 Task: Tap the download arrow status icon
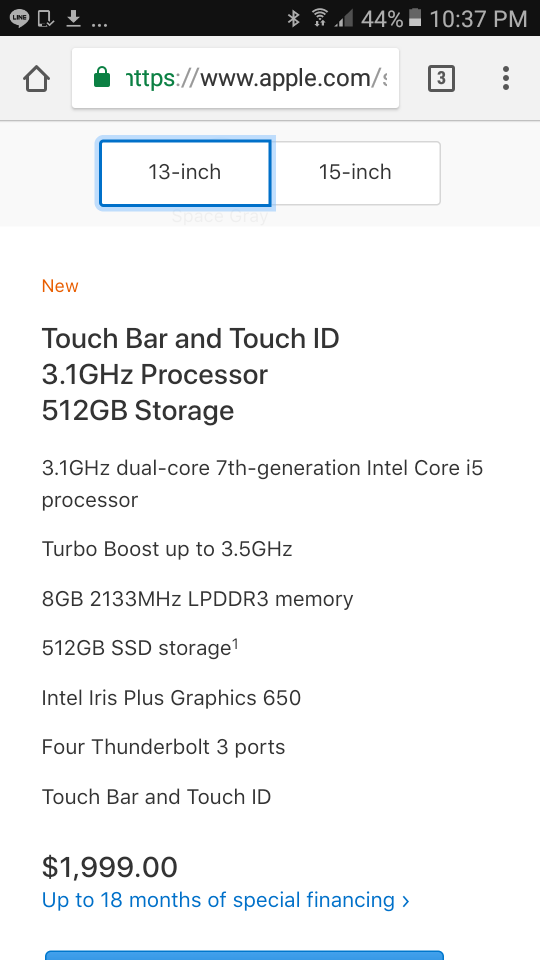pos(73,18)
